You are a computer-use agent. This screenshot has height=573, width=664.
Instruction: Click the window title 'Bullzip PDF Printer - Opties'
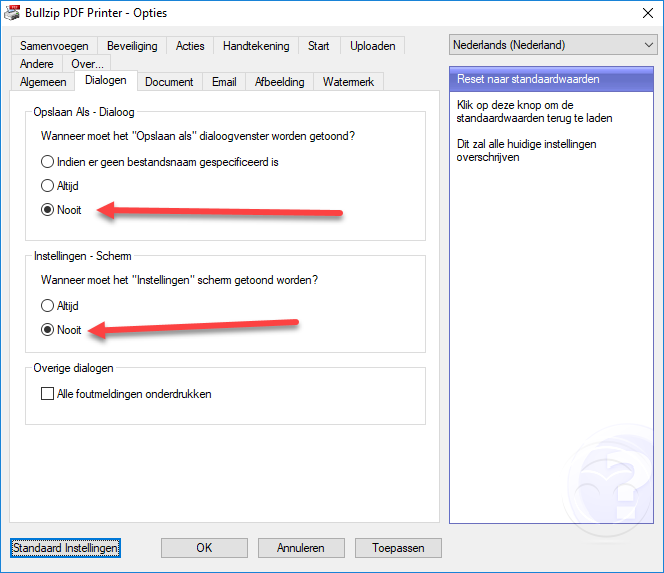click(96, 13)
